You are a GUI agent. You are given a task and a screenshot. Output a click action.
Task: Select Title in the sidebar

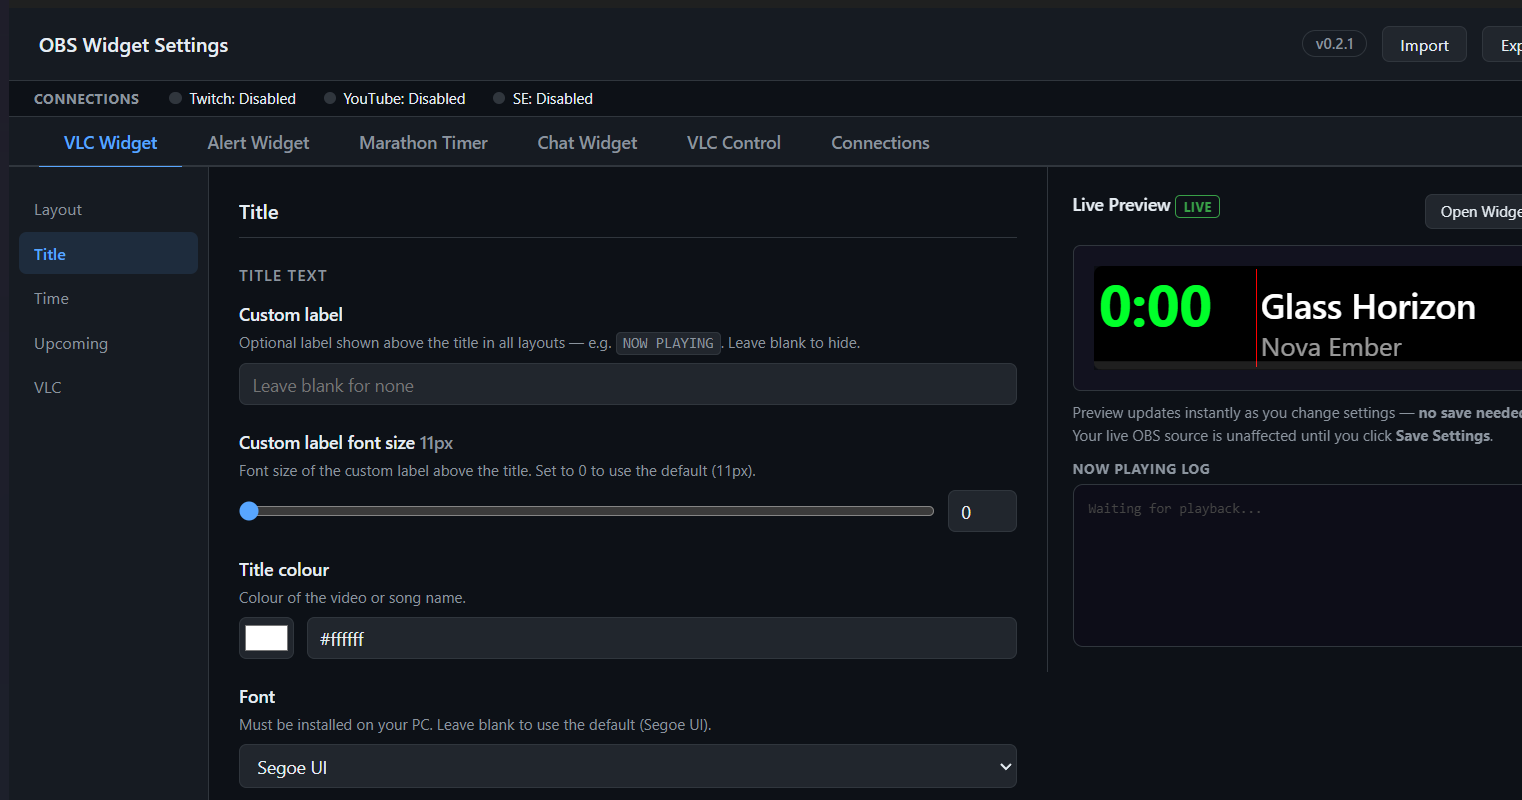(x=108, y=254)
